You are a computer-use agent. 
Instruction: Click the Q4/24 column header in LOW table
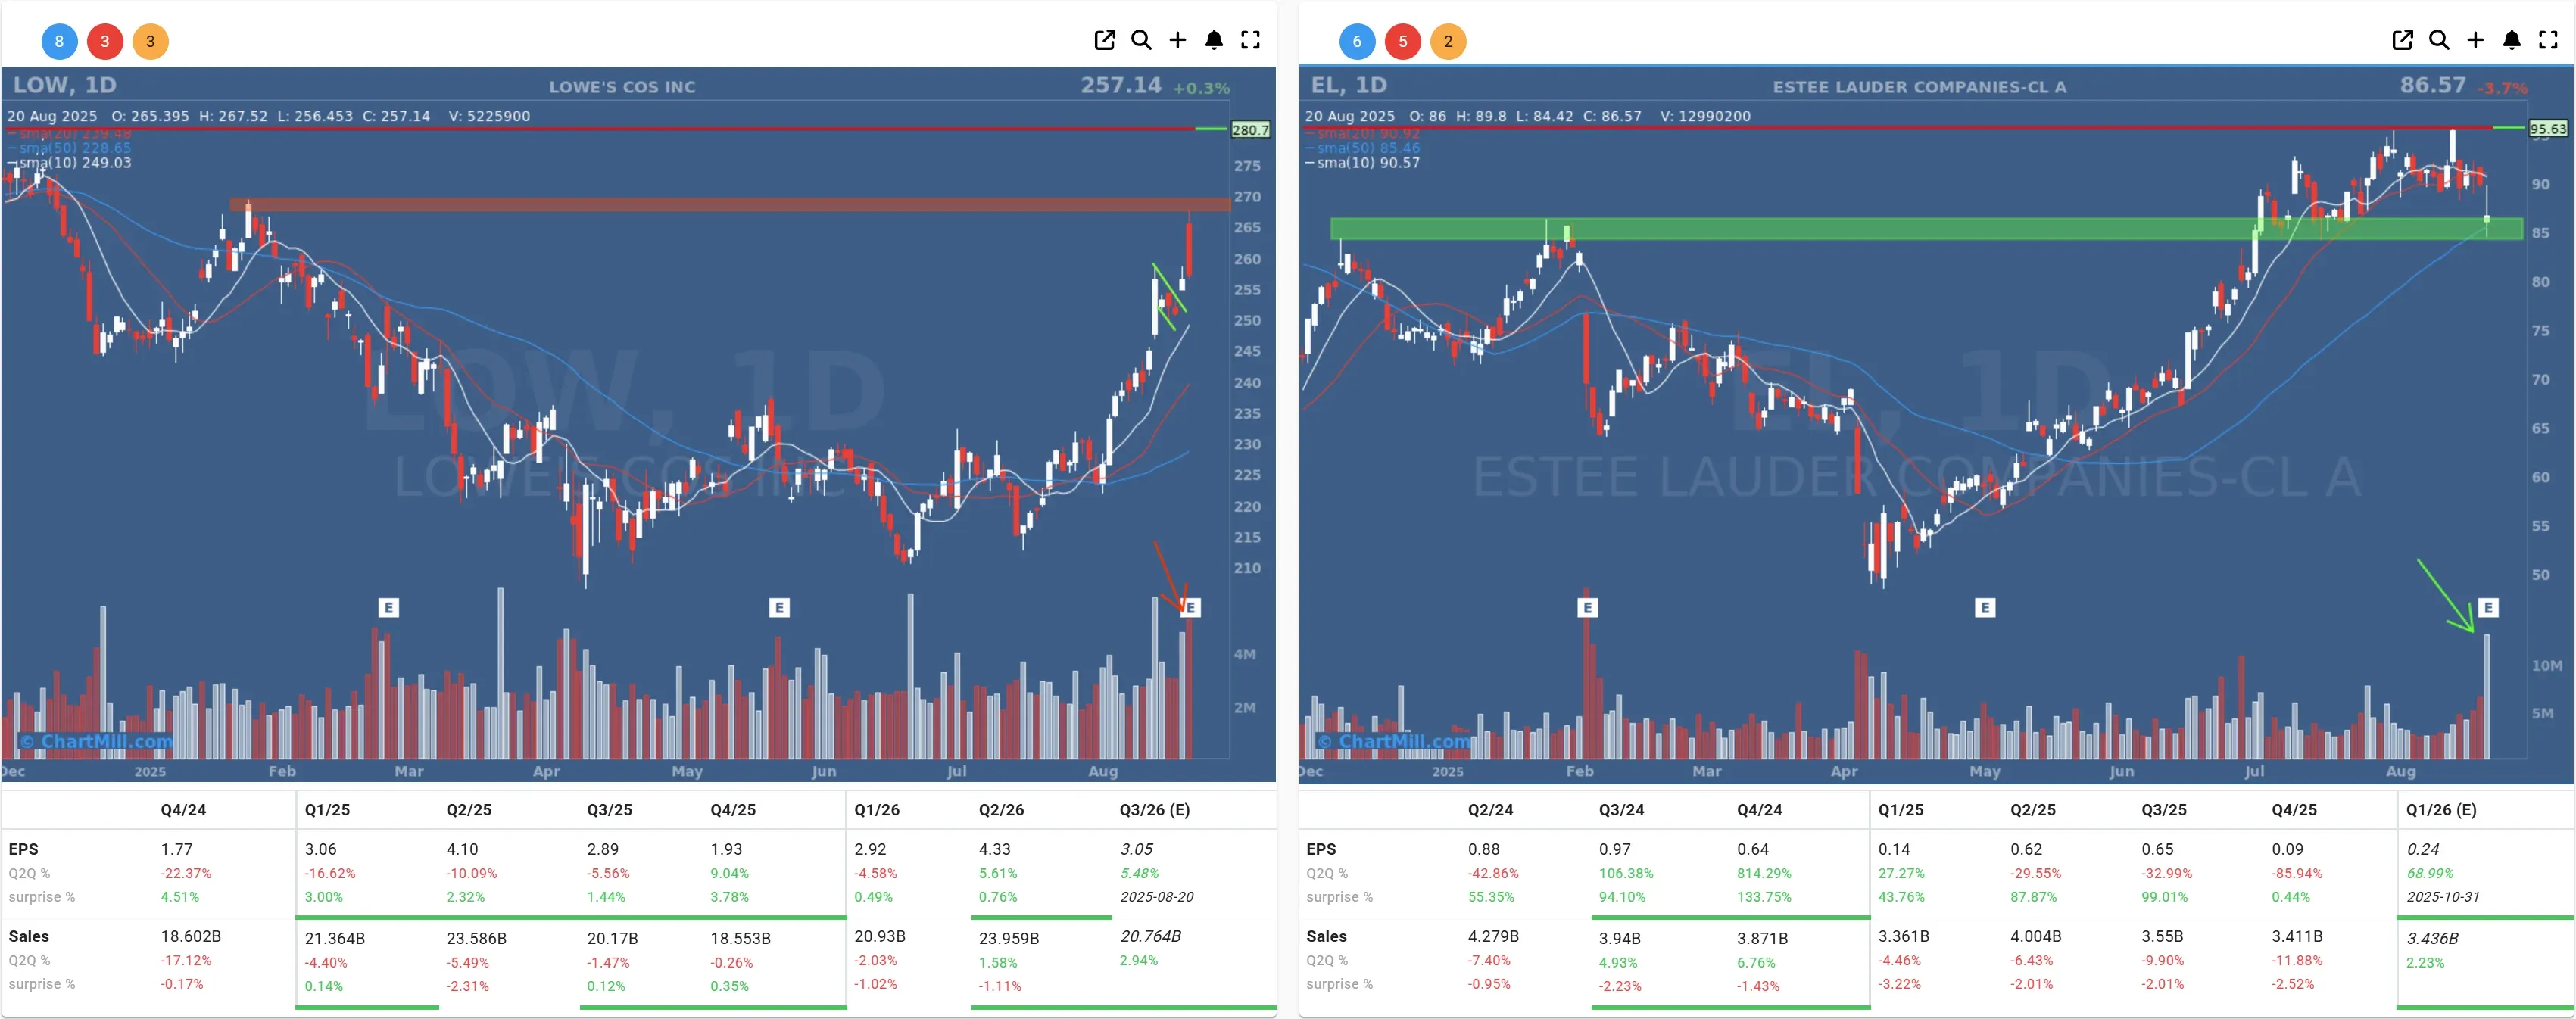183,810
